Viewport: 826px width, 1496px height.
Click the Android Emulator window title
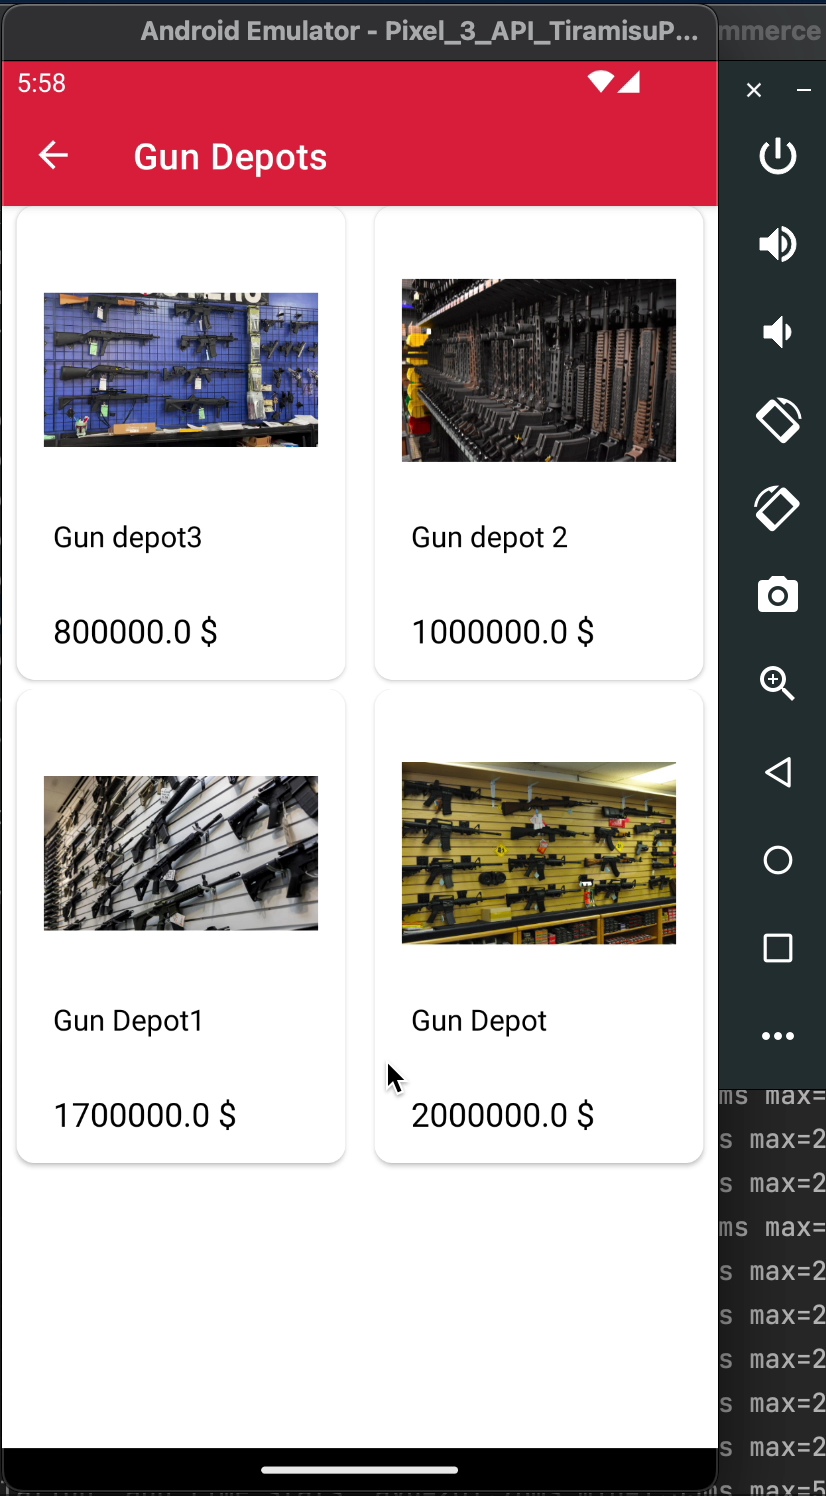point(419,31)
